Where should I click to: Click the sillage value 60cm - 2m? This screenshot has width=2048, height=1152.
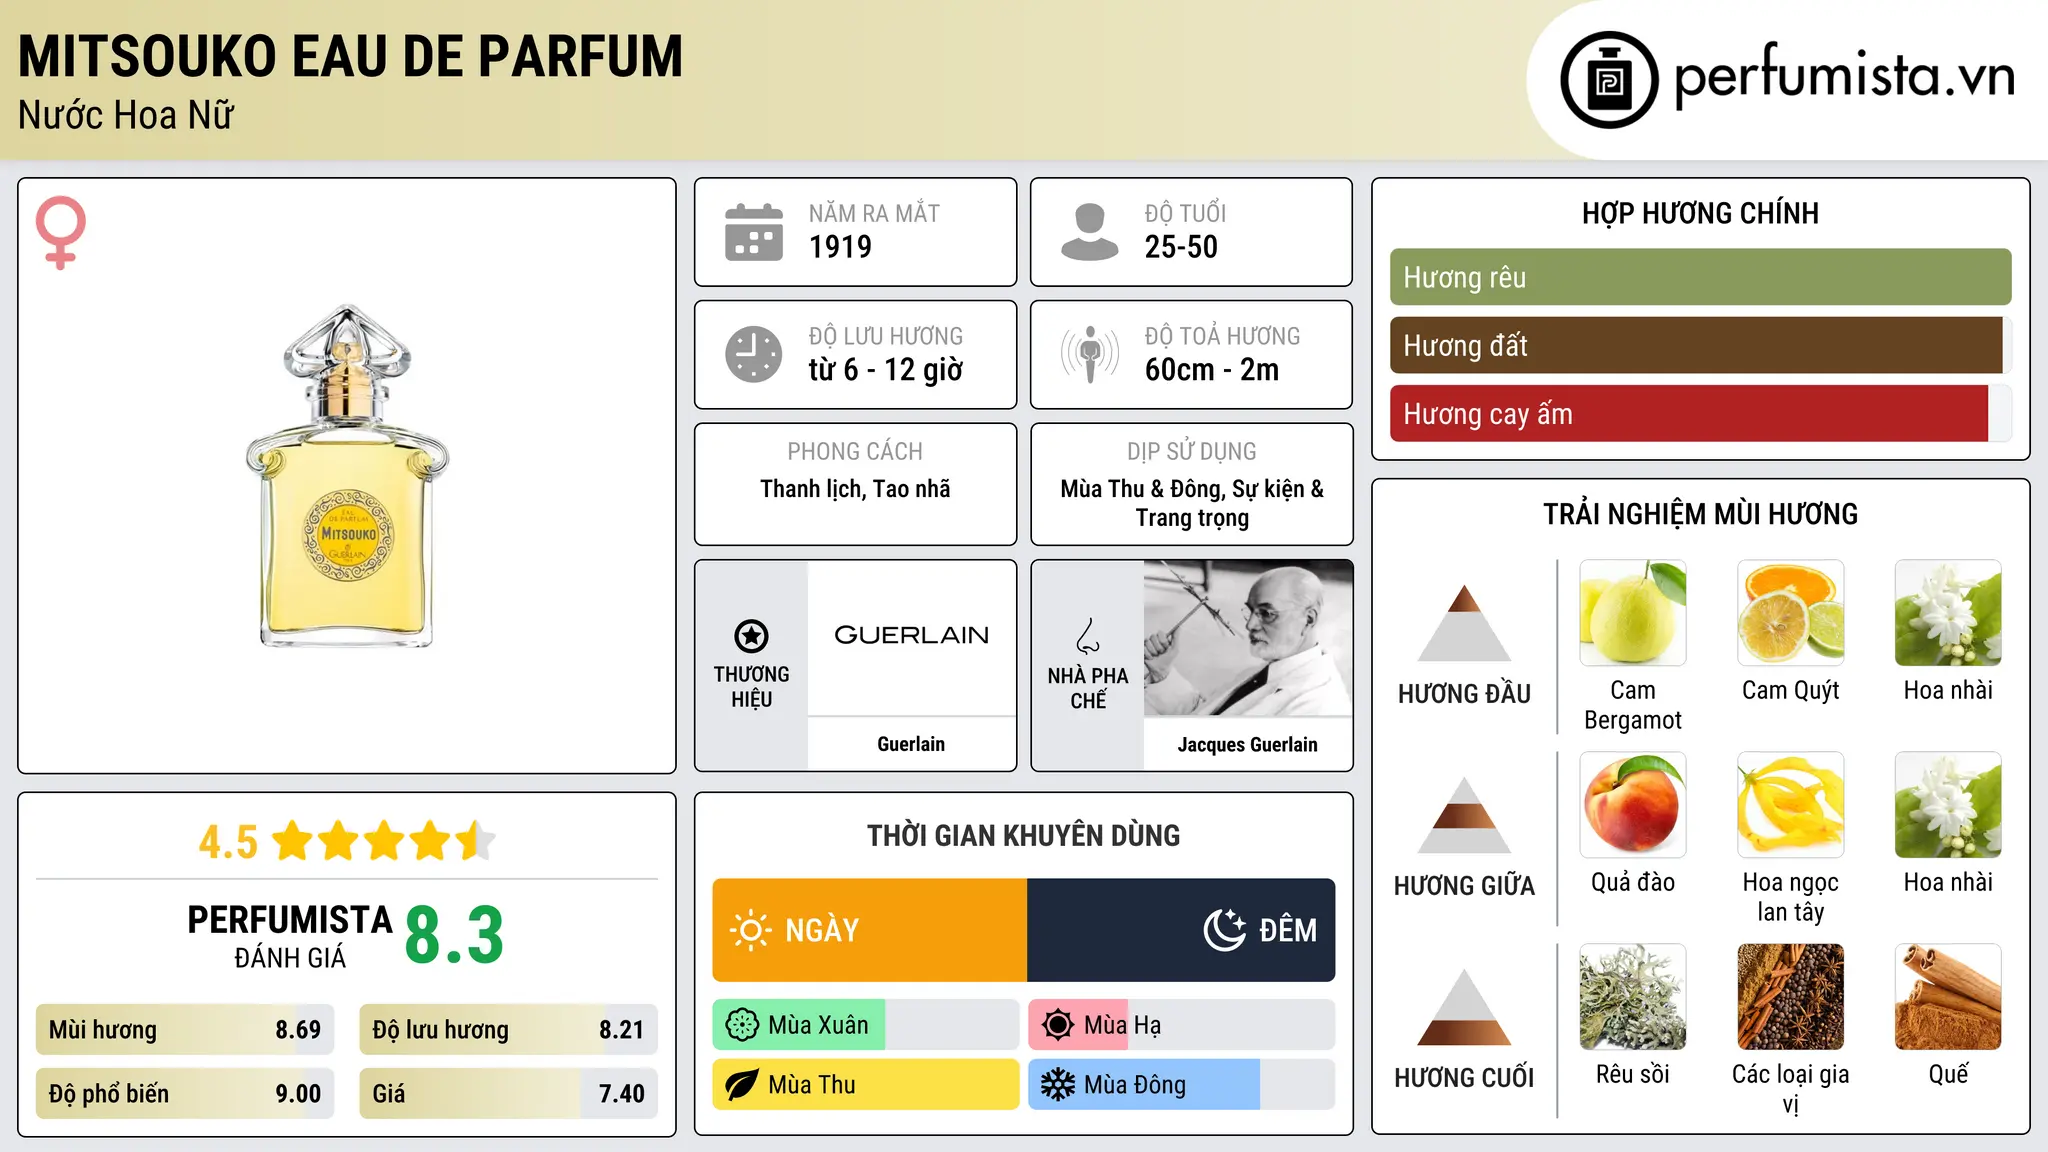[x=1212, y=370]
